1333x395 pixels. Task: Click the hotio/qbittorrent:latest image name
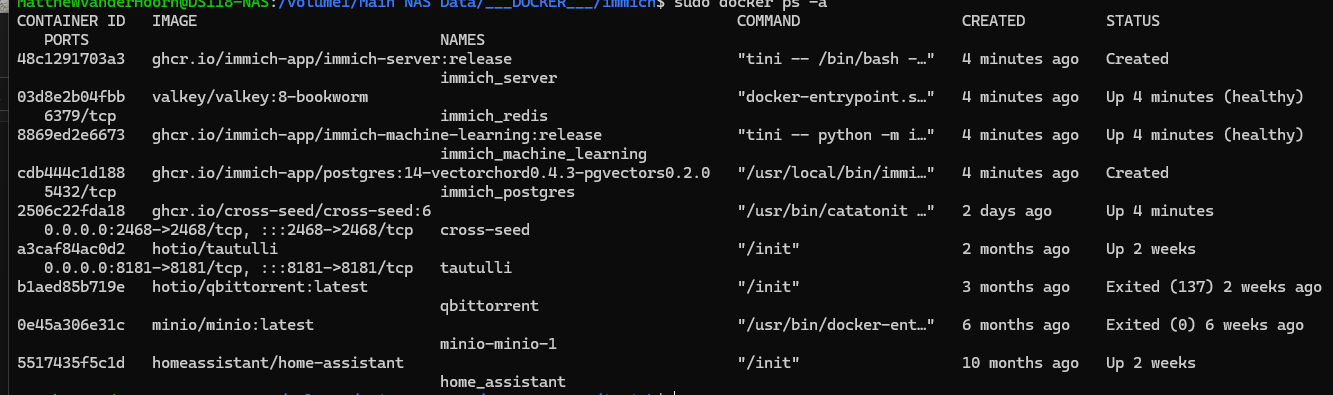pos(260,287)
